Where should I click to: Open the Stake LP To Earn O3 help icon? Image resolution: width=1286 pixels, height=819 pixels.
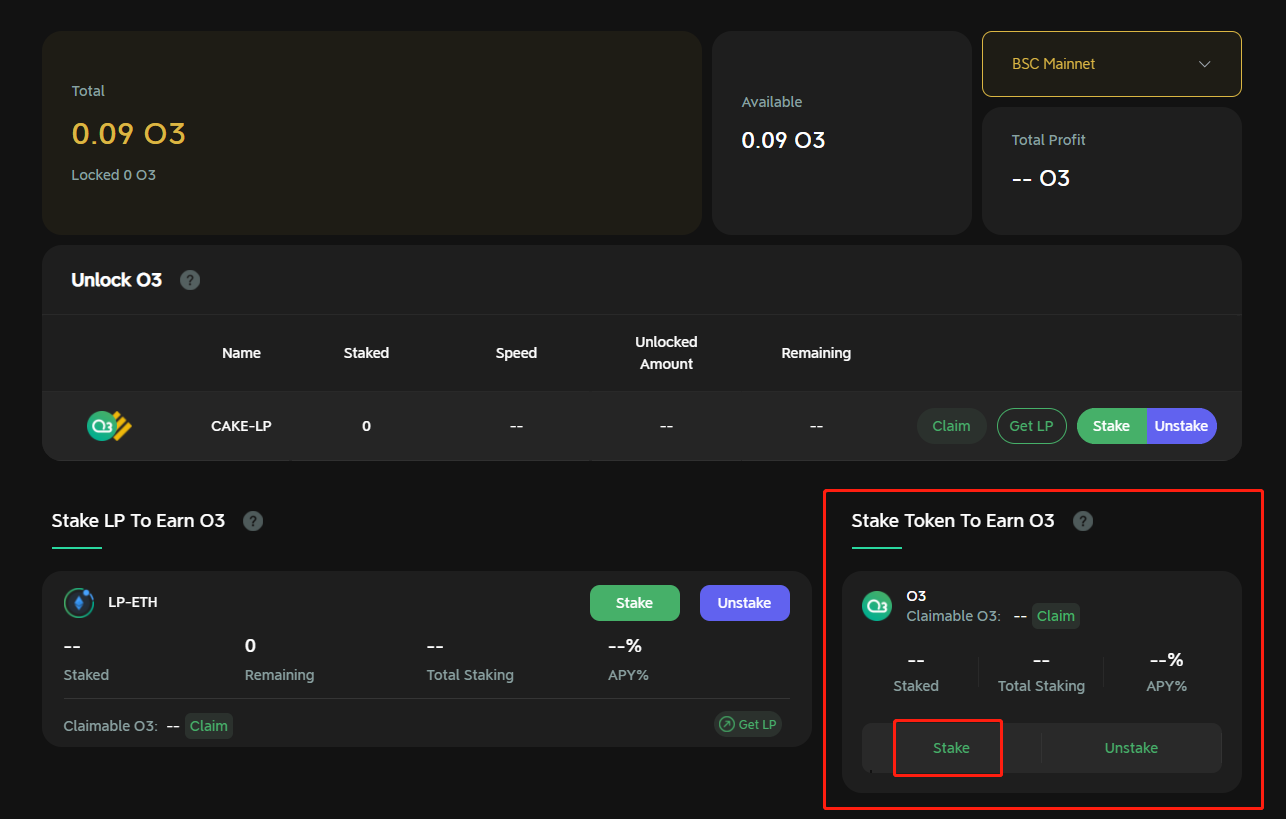tap(253, 521)
